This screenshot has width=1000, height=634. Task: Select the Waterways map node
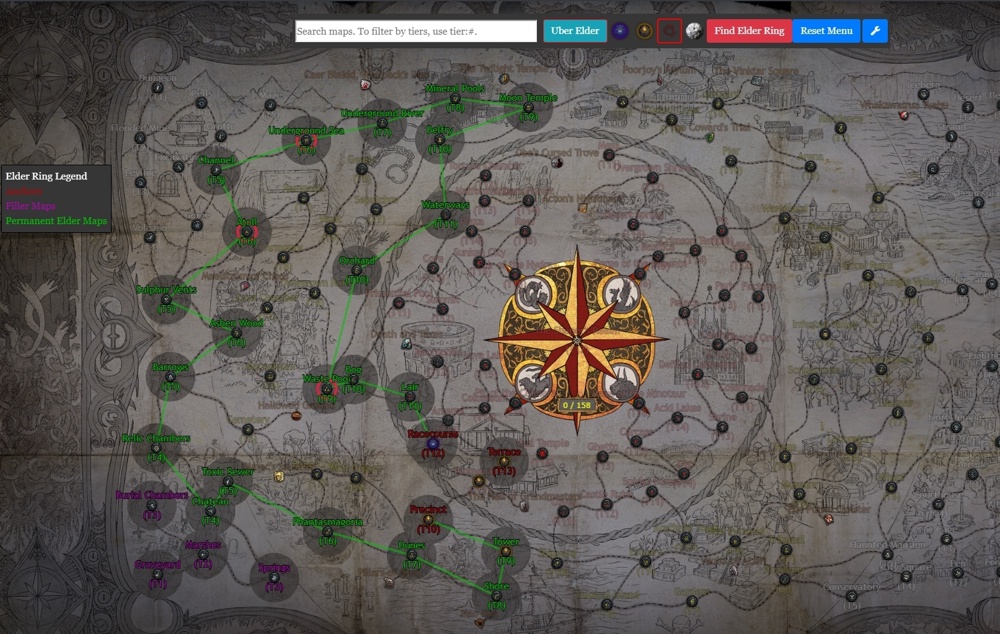(445, 215)
